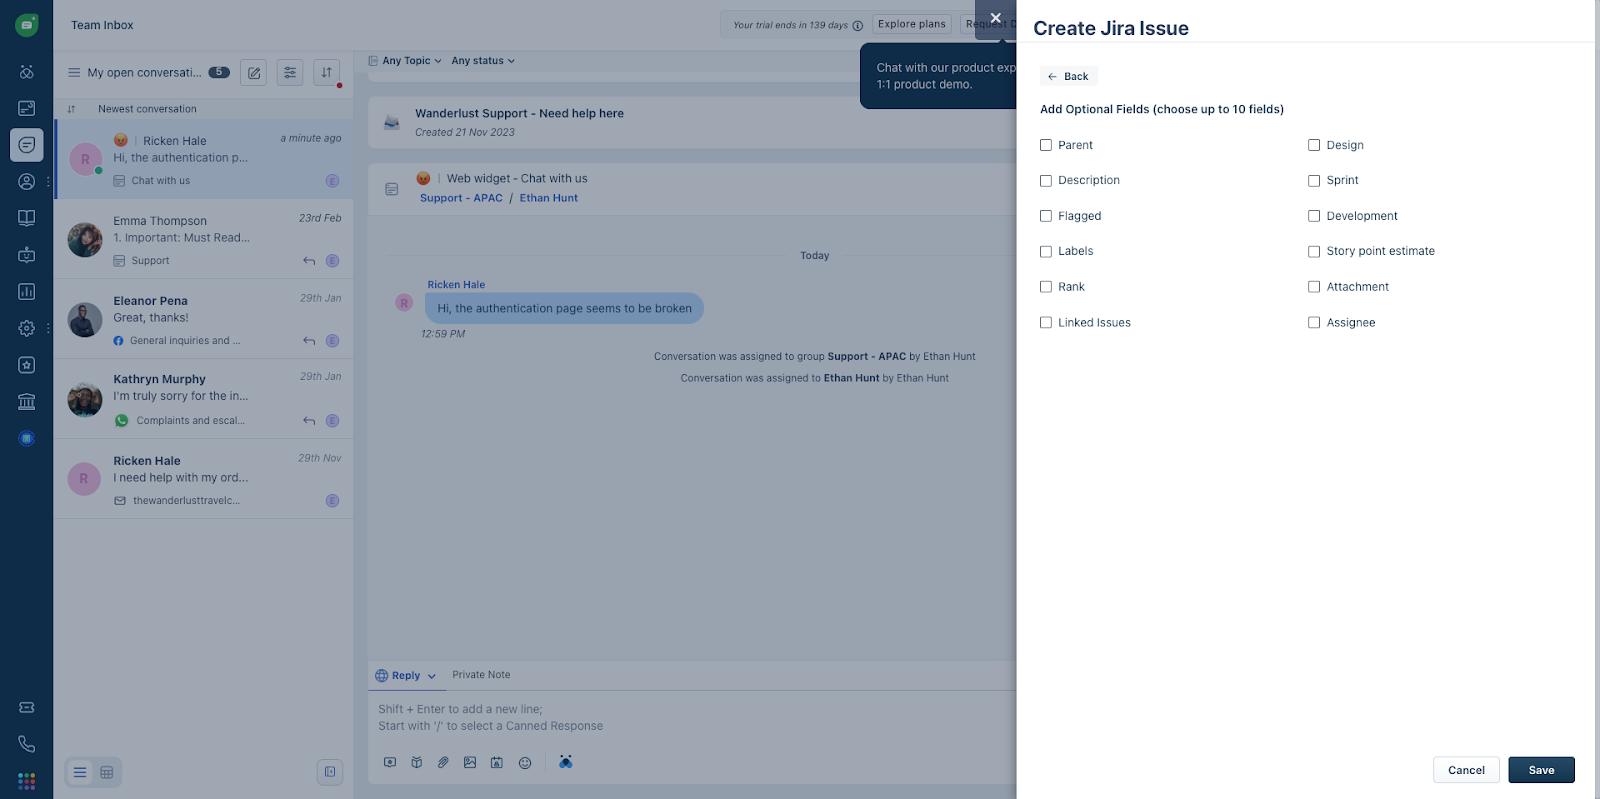
Task: Check the Parent field checkbox
Action: click(1046, 145)
